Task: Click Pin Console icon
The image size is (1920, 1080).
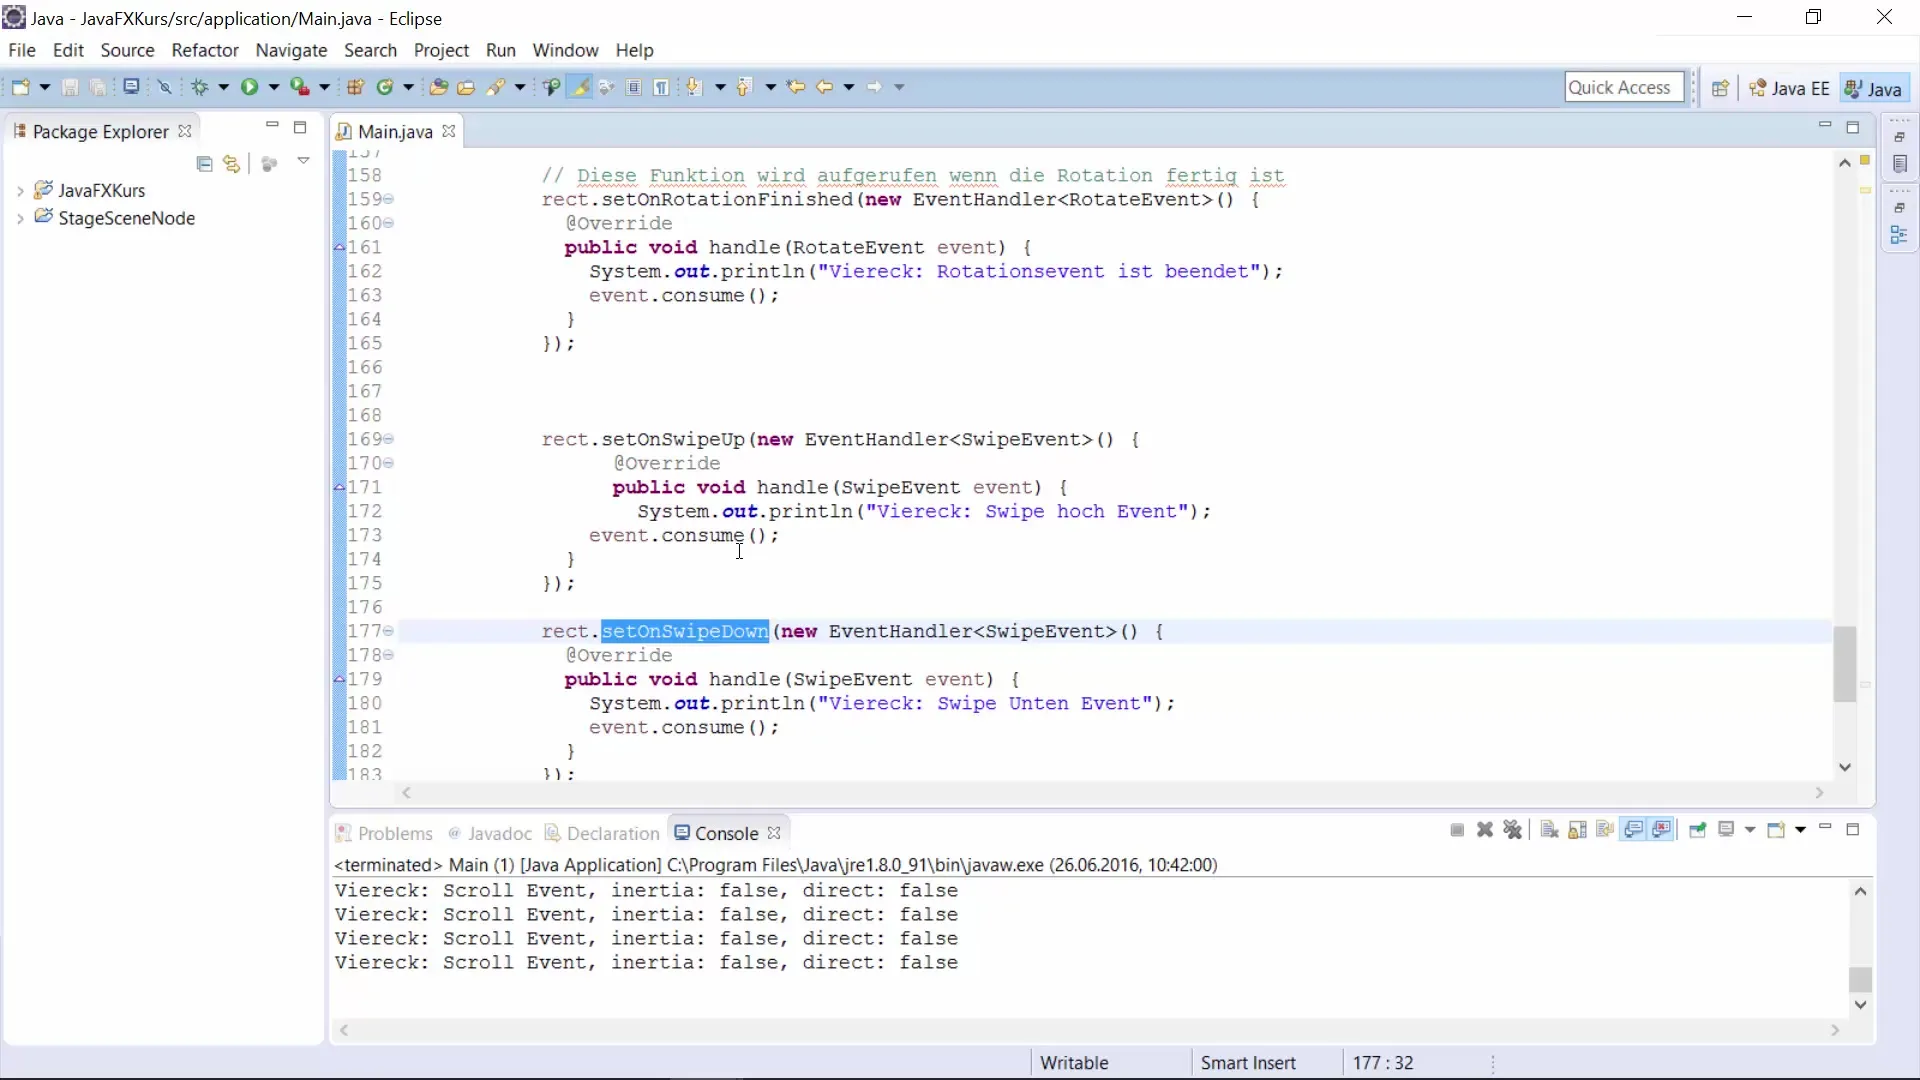Action: pos(1698,830)
